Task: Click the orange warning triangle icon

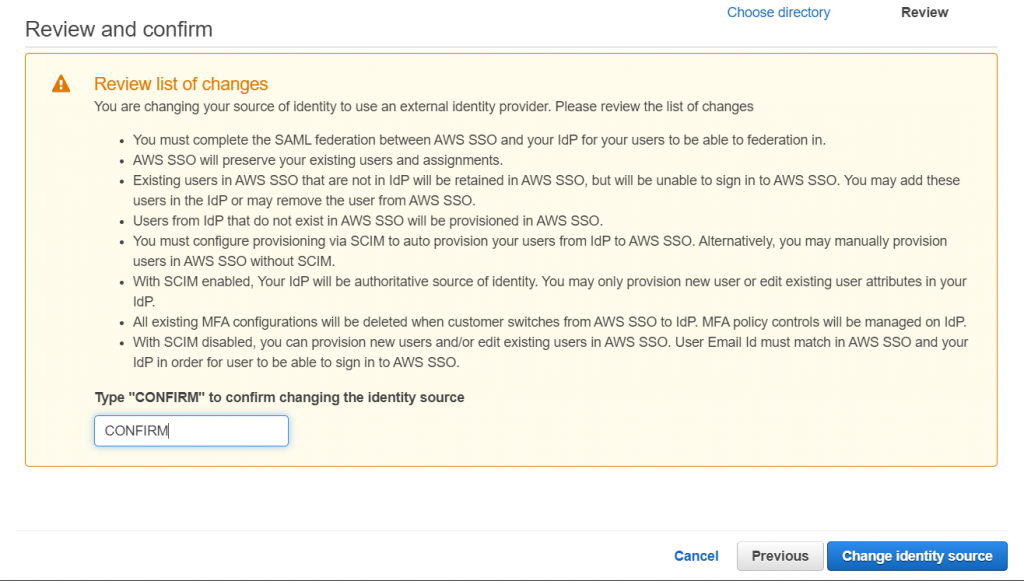Action: (x=61, y=84)
